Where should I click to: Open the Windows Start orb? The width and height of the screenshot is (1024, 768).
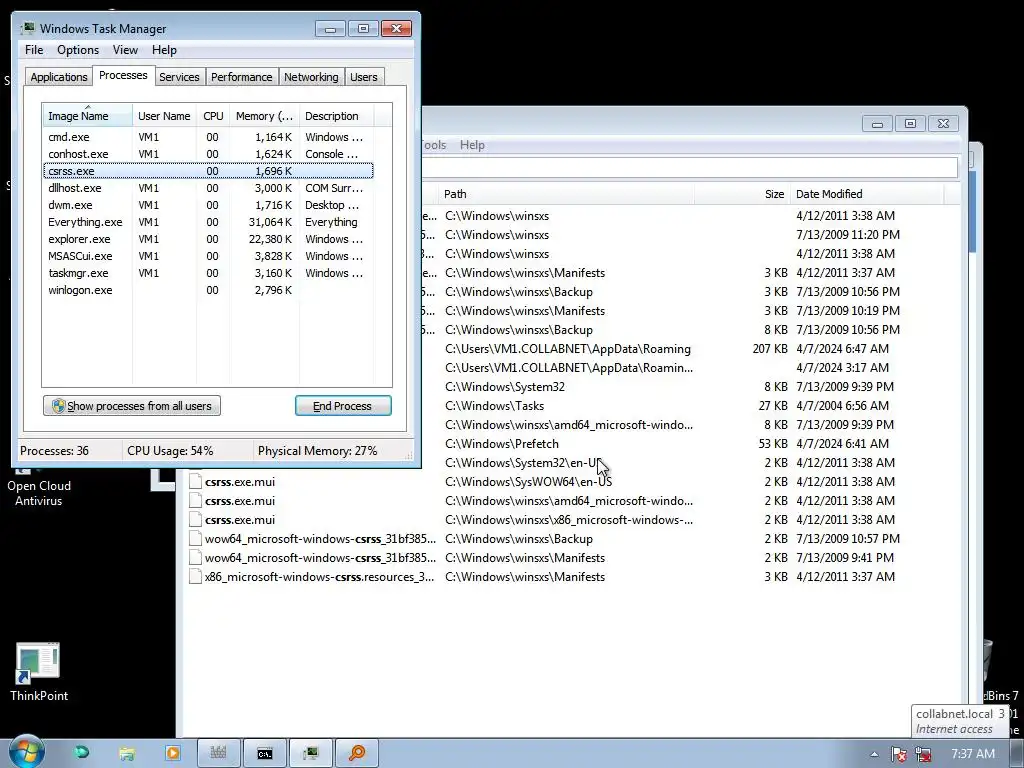point(27,752)
